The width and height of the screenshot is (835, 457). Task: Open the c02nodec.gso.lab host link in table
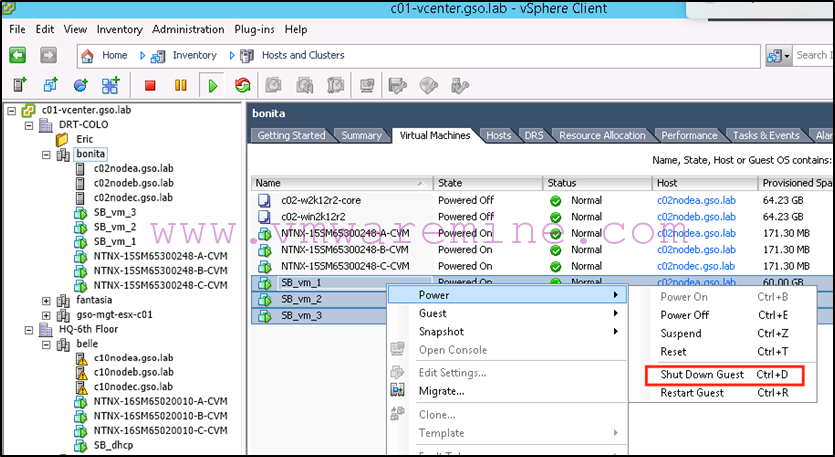(696, 266)
